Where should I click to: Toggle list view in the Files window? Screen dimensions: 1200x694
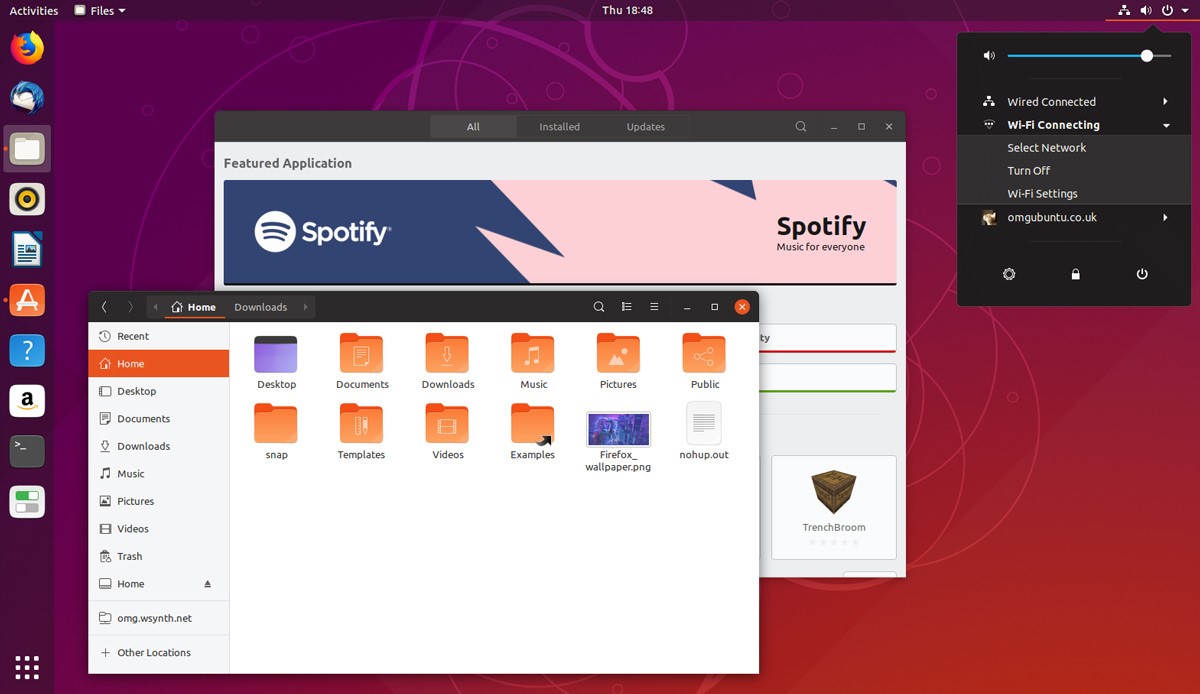pyautogui.click(x=628, y=307)
